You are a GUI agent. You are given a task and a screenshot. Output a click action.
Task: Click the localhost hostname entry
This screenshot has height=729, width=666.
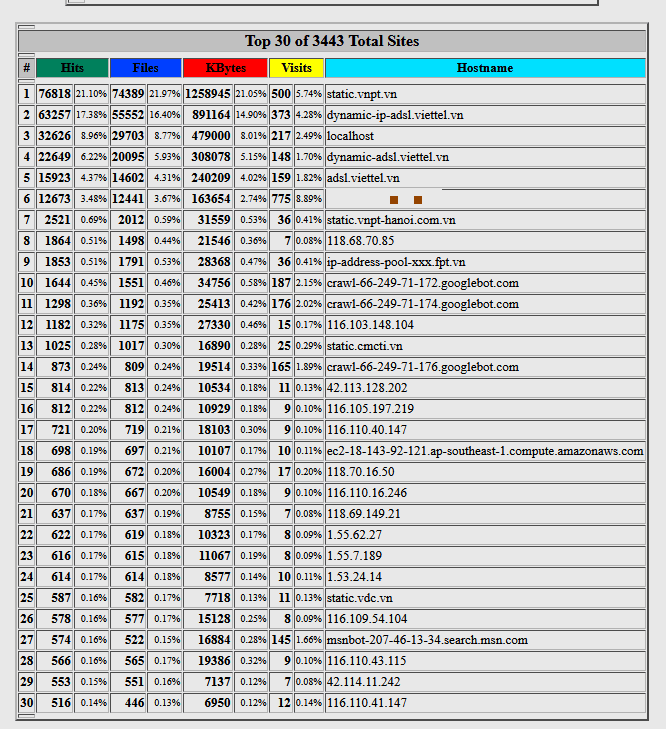pos(351,136)
